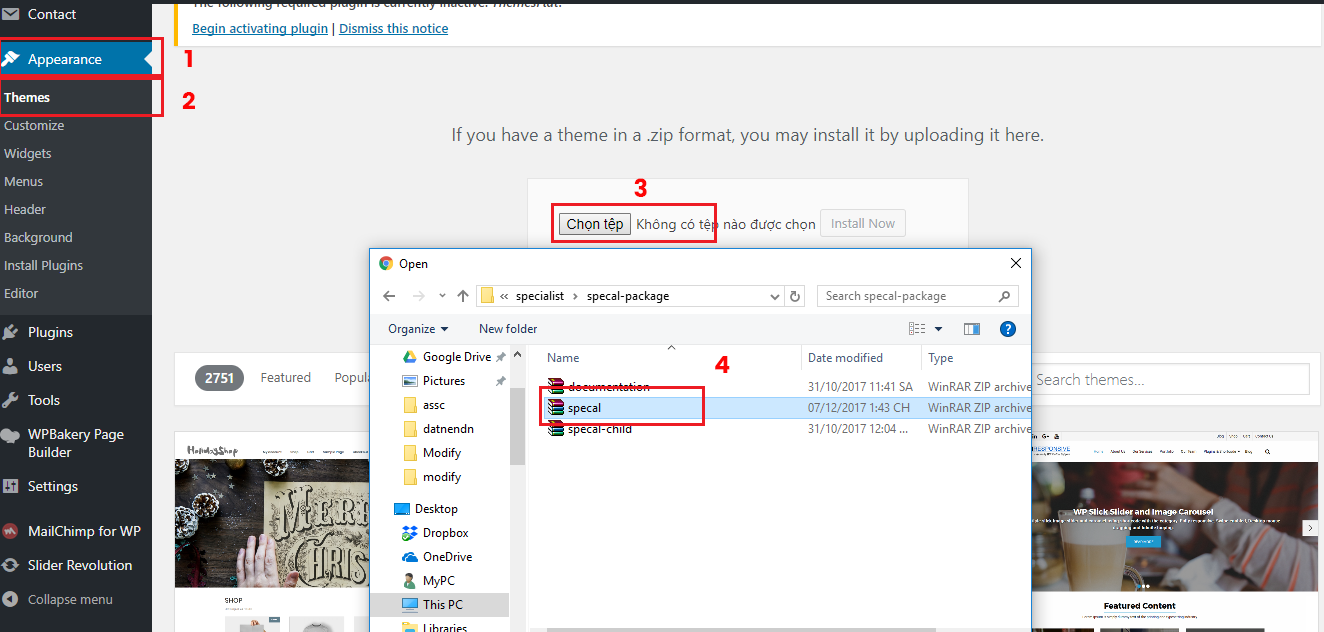Open Menus submenu item

(24, 181)
